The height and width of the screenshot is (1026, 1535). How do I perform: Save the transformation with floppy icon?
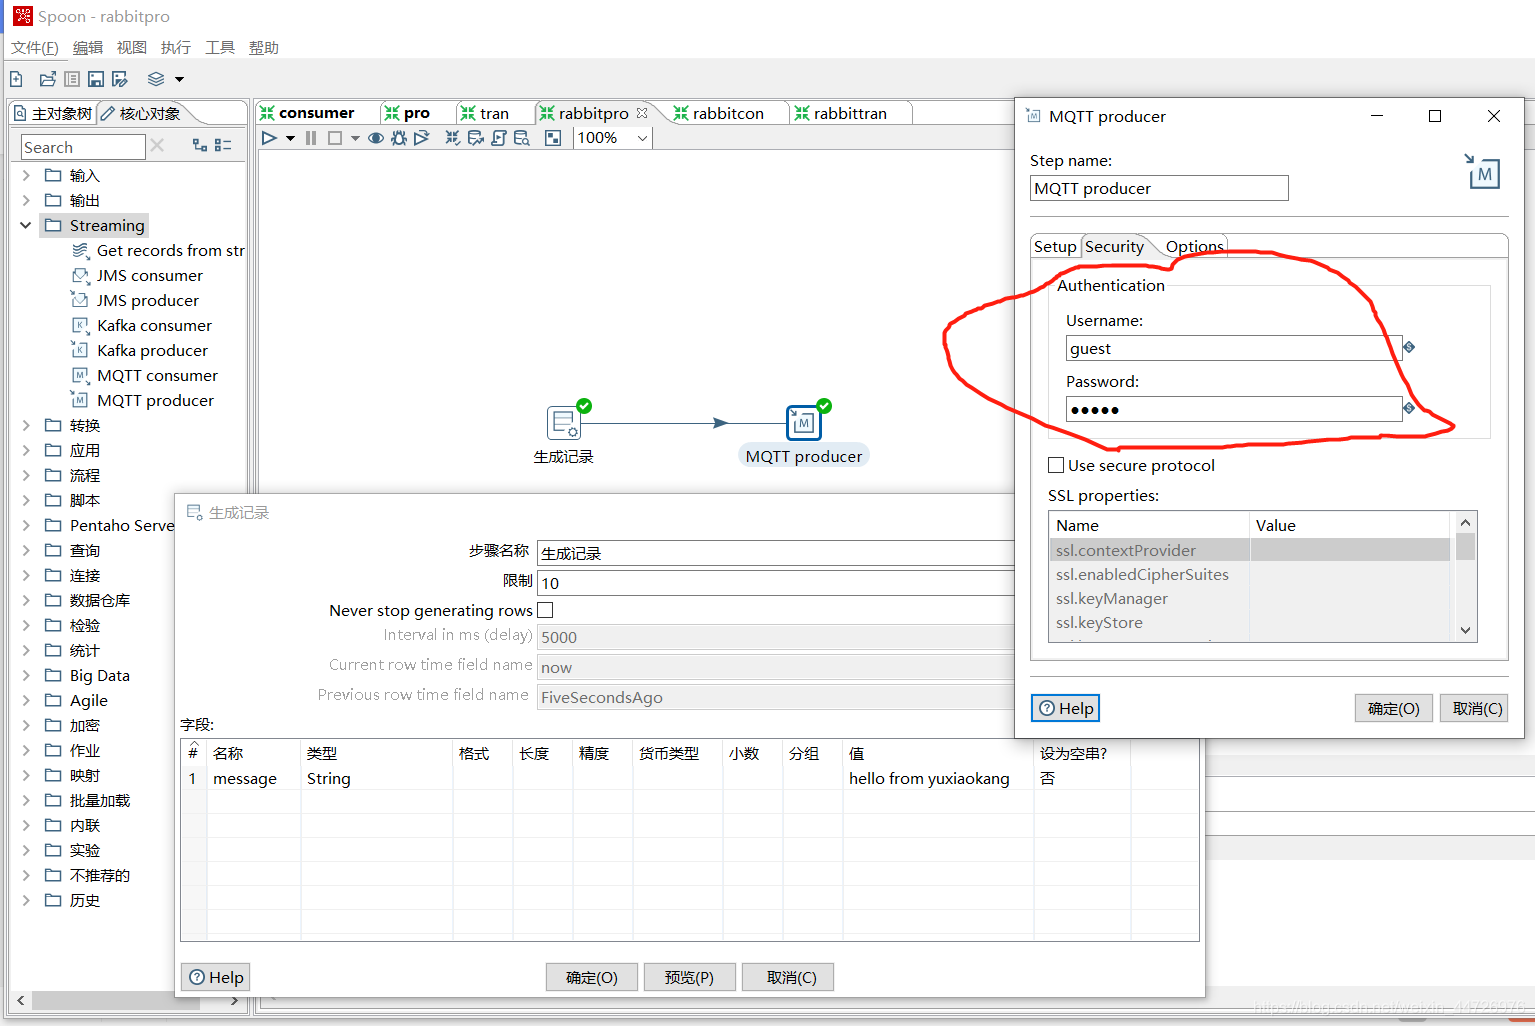[96, 79]
